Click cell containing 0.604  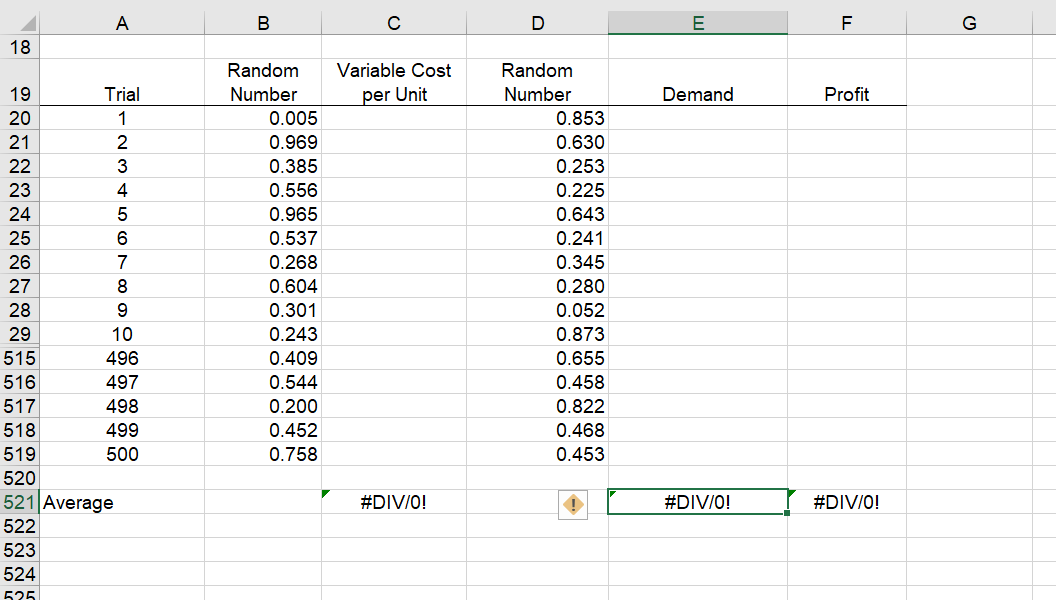point(263,286)
